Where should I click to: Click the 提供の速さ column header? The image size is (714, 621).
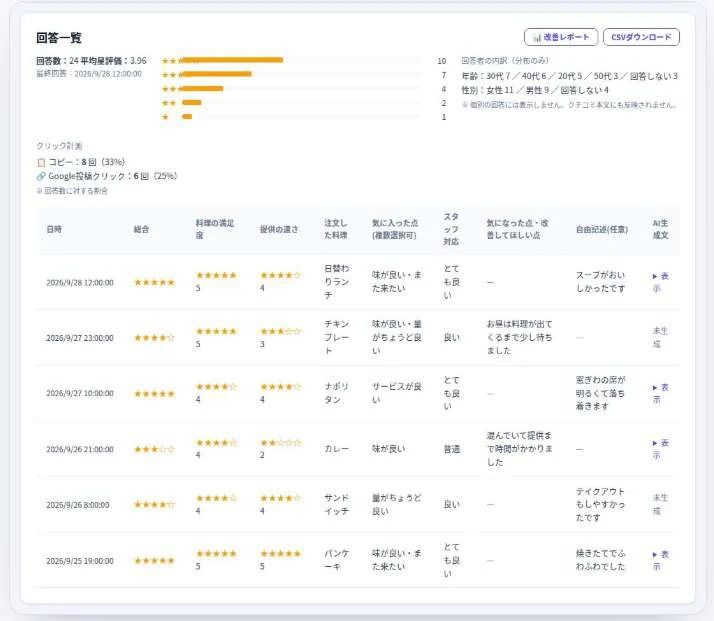click(279, 229)
